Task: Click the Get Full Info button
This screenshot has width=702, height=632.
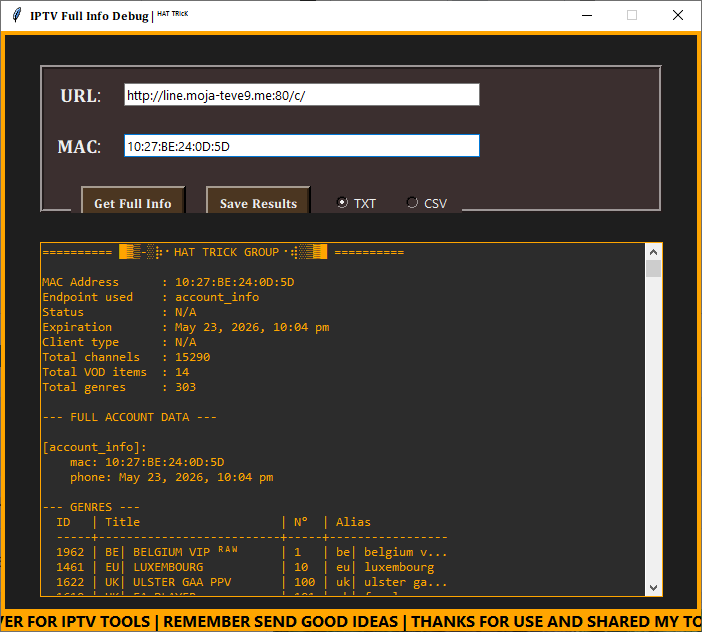Action: 133,201
